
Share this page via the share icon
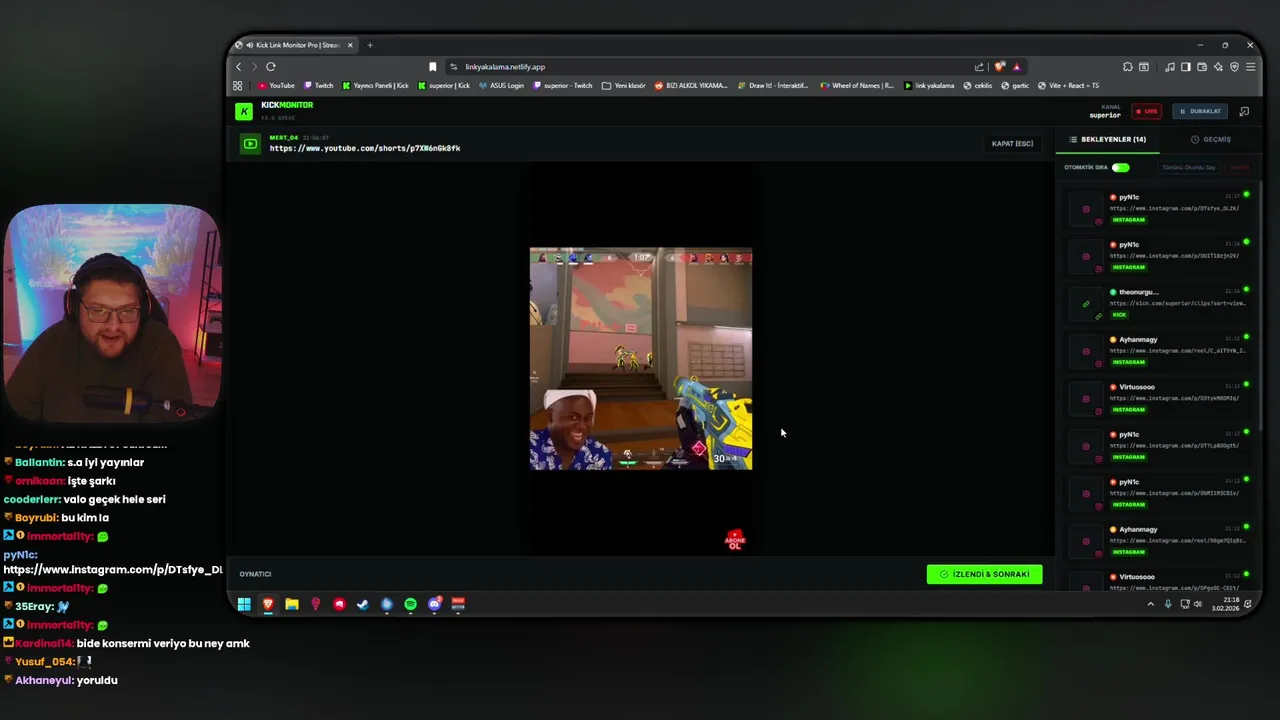click(x=979, y=67)
